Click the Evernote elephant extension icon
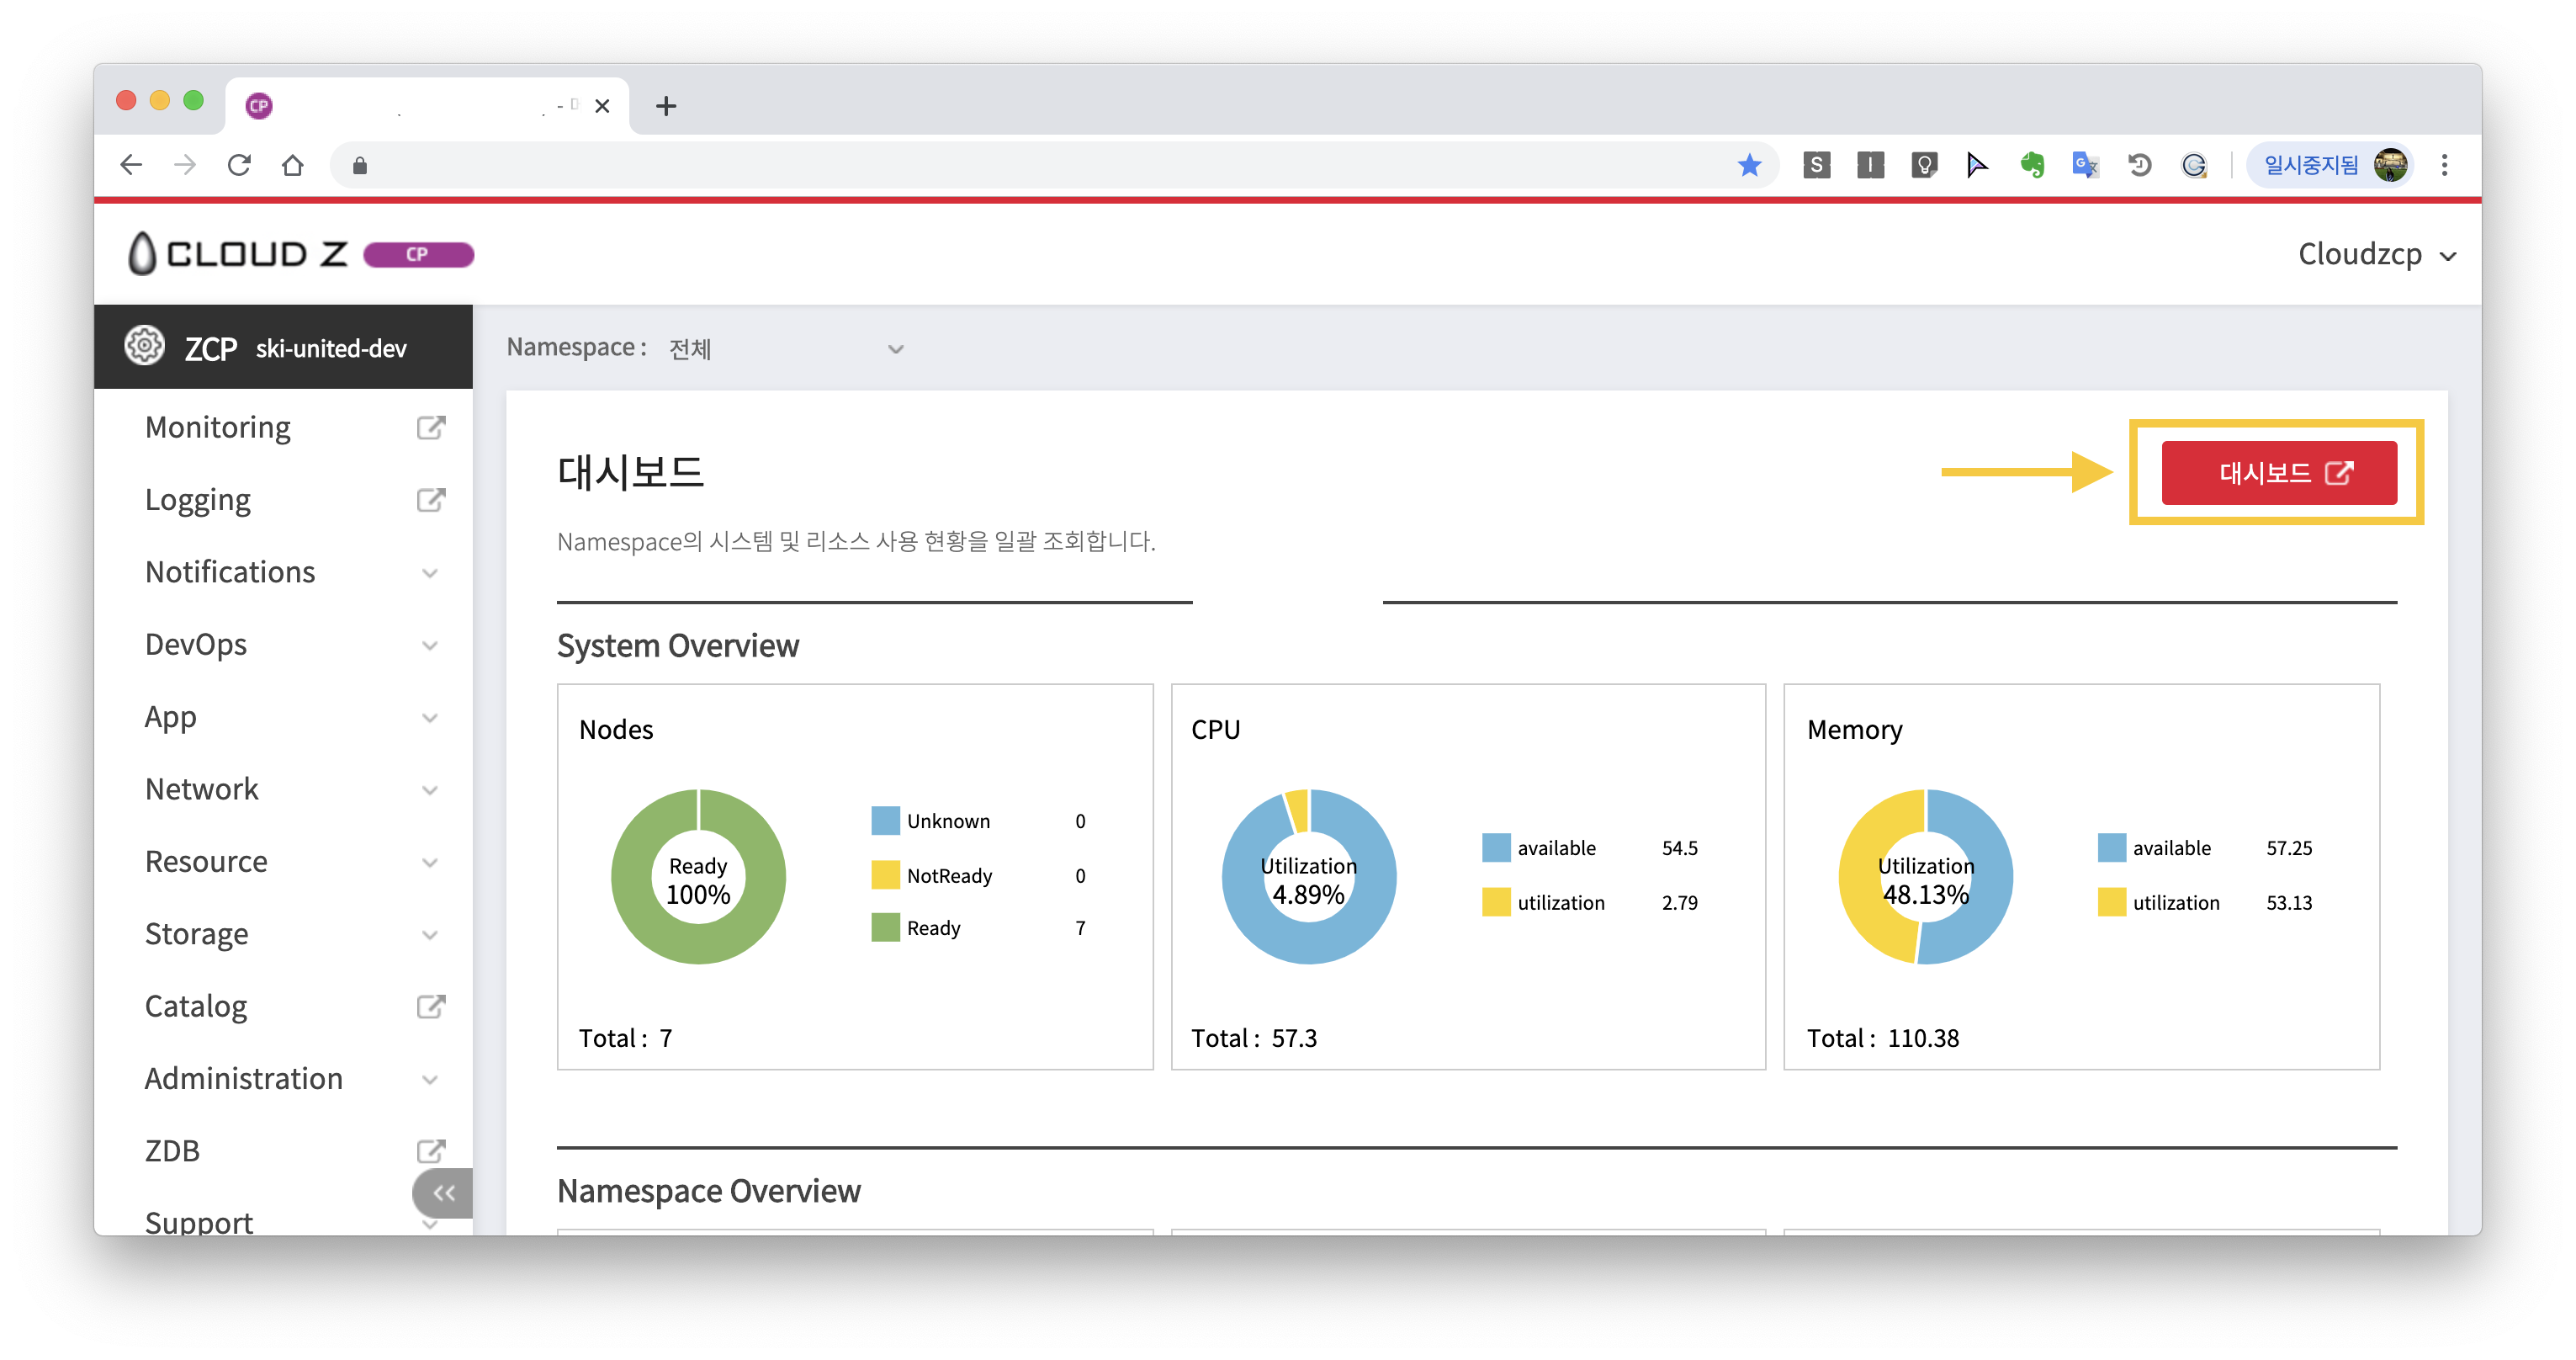The height and width of the screenshot is (1360, 2576). 2031,165
